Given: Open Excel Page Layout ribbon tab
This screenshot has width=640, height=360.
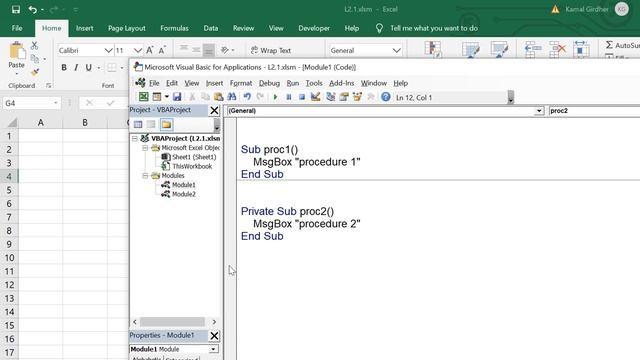Looking at the screenshot, I should click(x=127, y=28).
